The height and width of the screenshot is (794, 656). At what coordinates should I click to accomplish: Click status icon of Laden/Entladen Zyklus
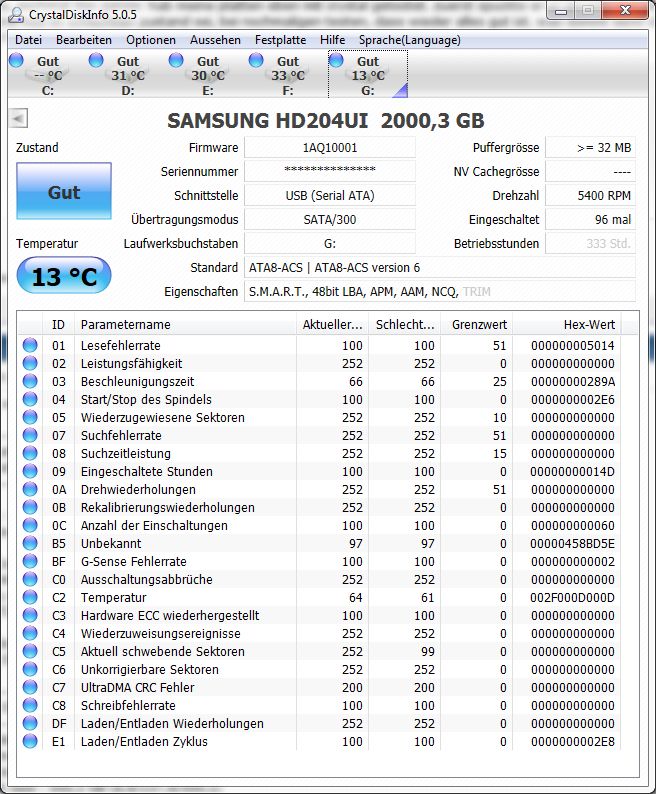tap(30, 741)
